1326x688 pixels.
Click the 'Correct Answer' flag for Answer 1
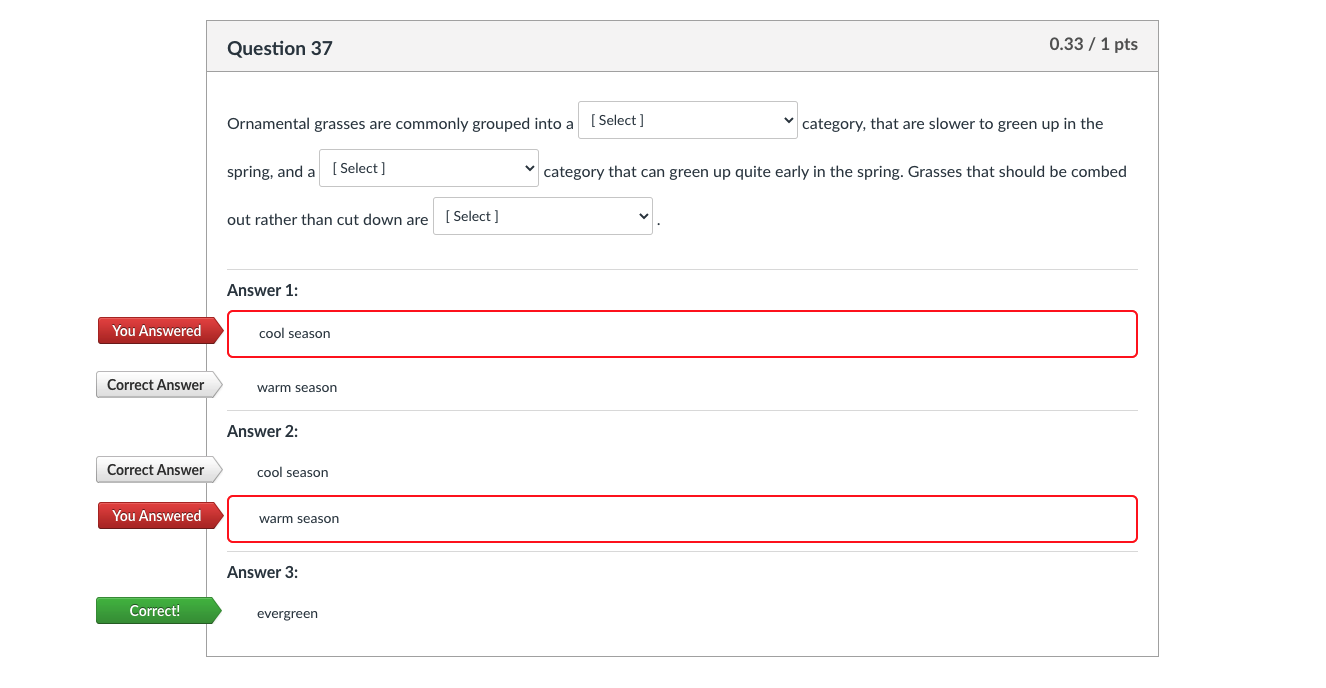click(x=159, y=385)
